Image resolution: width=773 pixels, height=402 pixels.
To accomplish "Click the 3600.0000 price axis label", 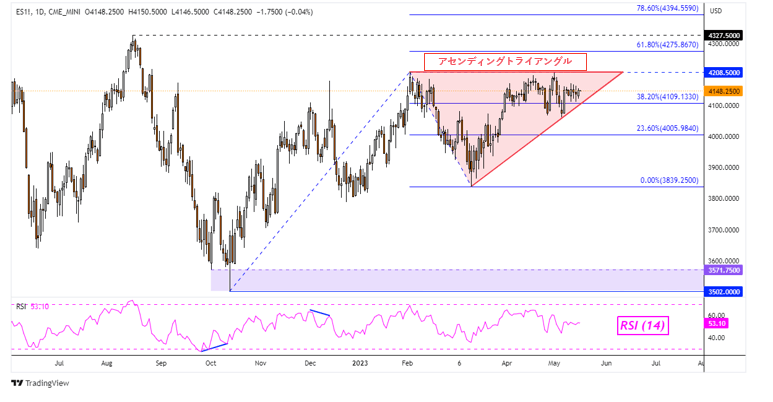I will pyautogui.click(x=724, y=261).
